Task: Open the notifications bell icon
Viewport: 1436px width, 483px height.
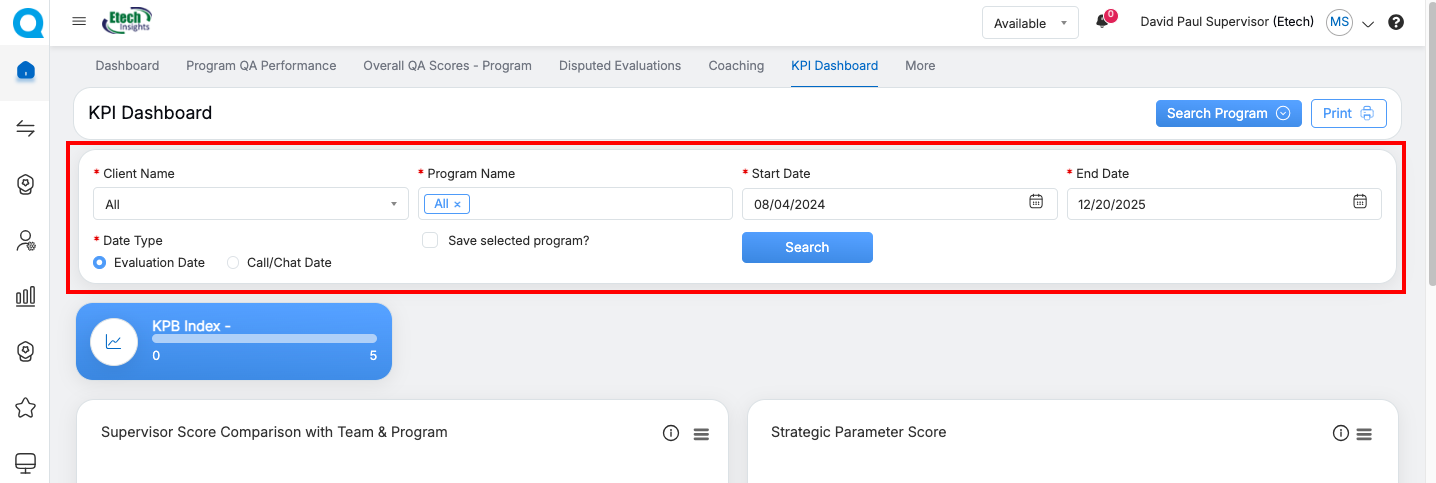Action: pyautogui.click(x=1102, y=22)
